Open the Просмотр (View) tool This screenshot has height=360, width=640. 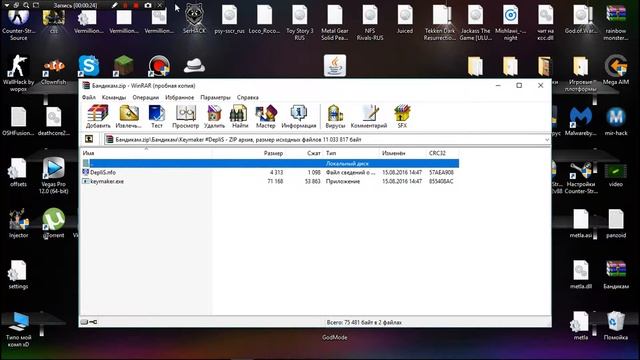185,116
